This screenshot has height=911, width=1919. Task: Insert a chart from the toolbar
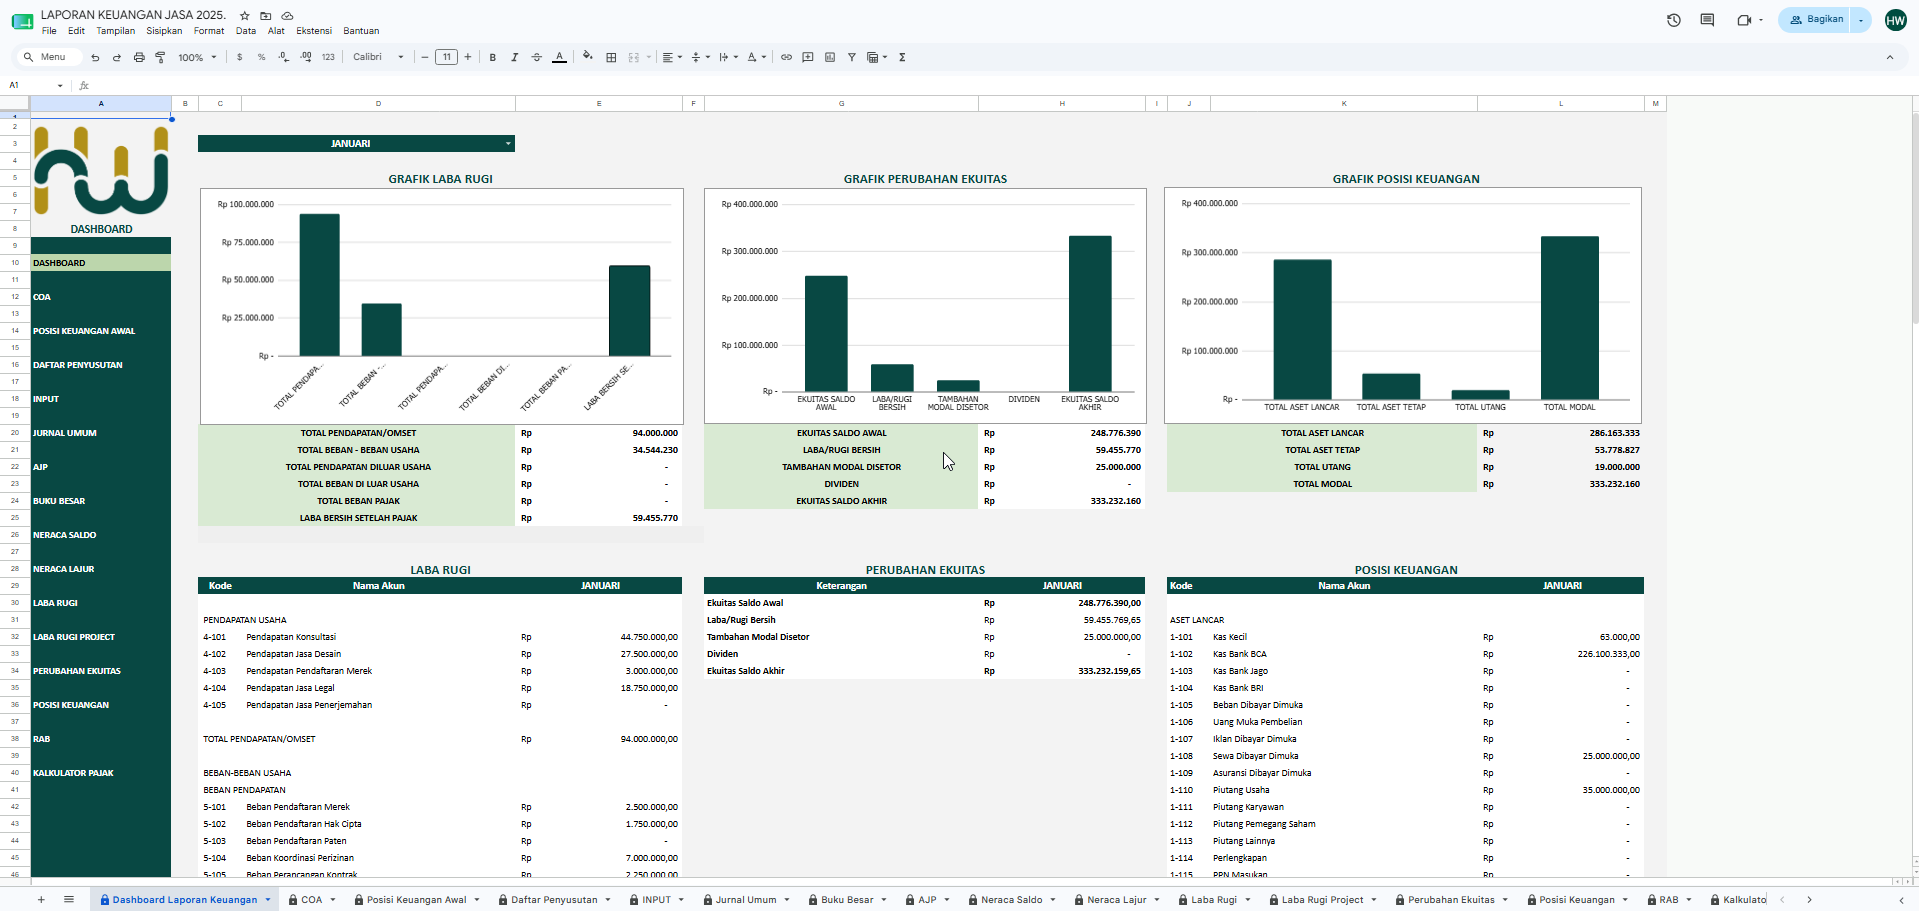pyautogui.click(x=830, y=57)
